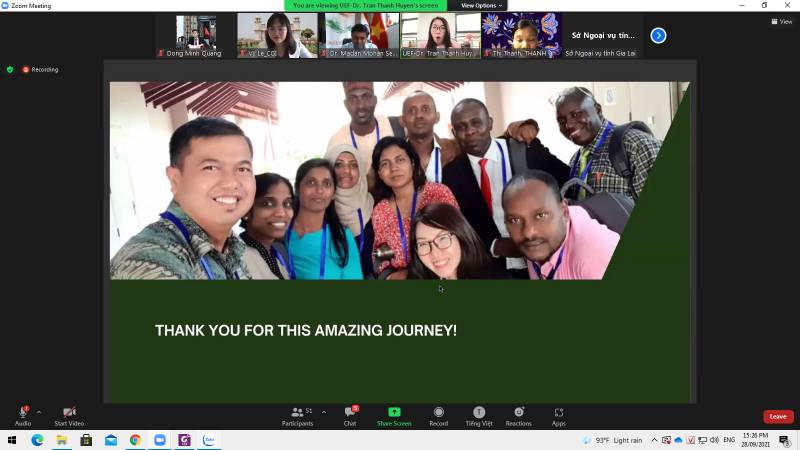
Task: Show next participants with blue arrow
Action: 658,35
